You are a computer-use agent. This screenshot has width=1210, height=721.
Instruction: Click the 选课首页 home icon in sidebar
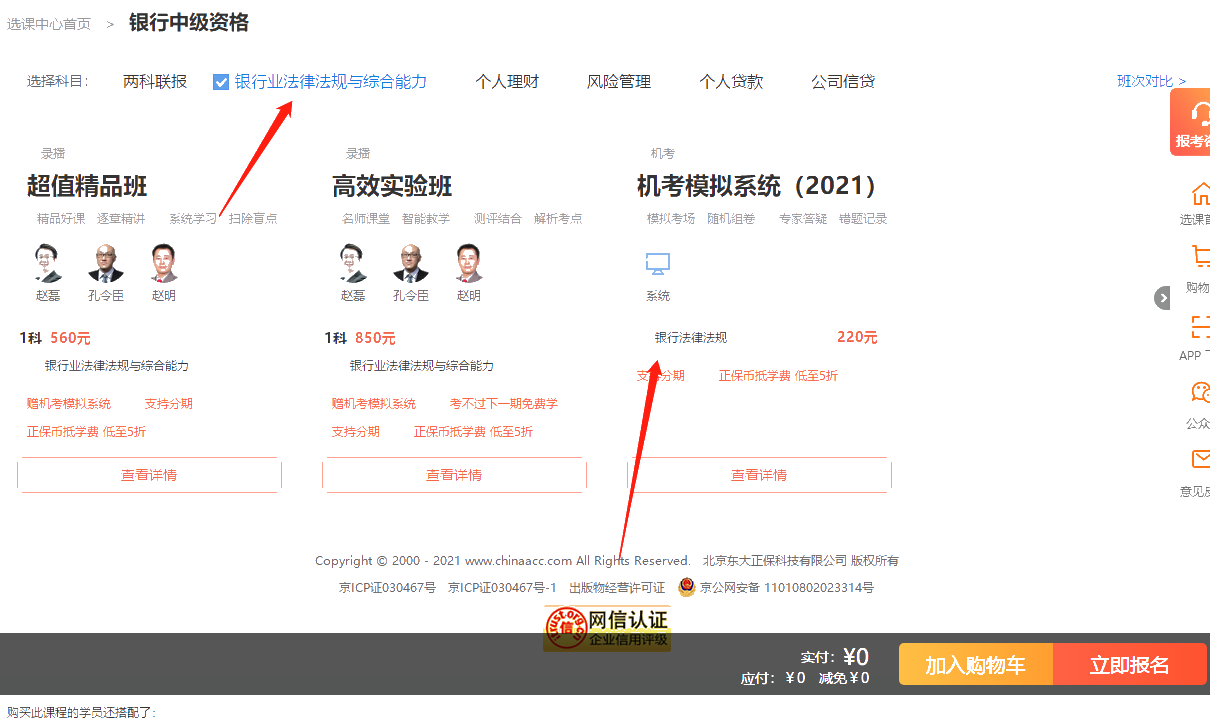(1202, 196)
